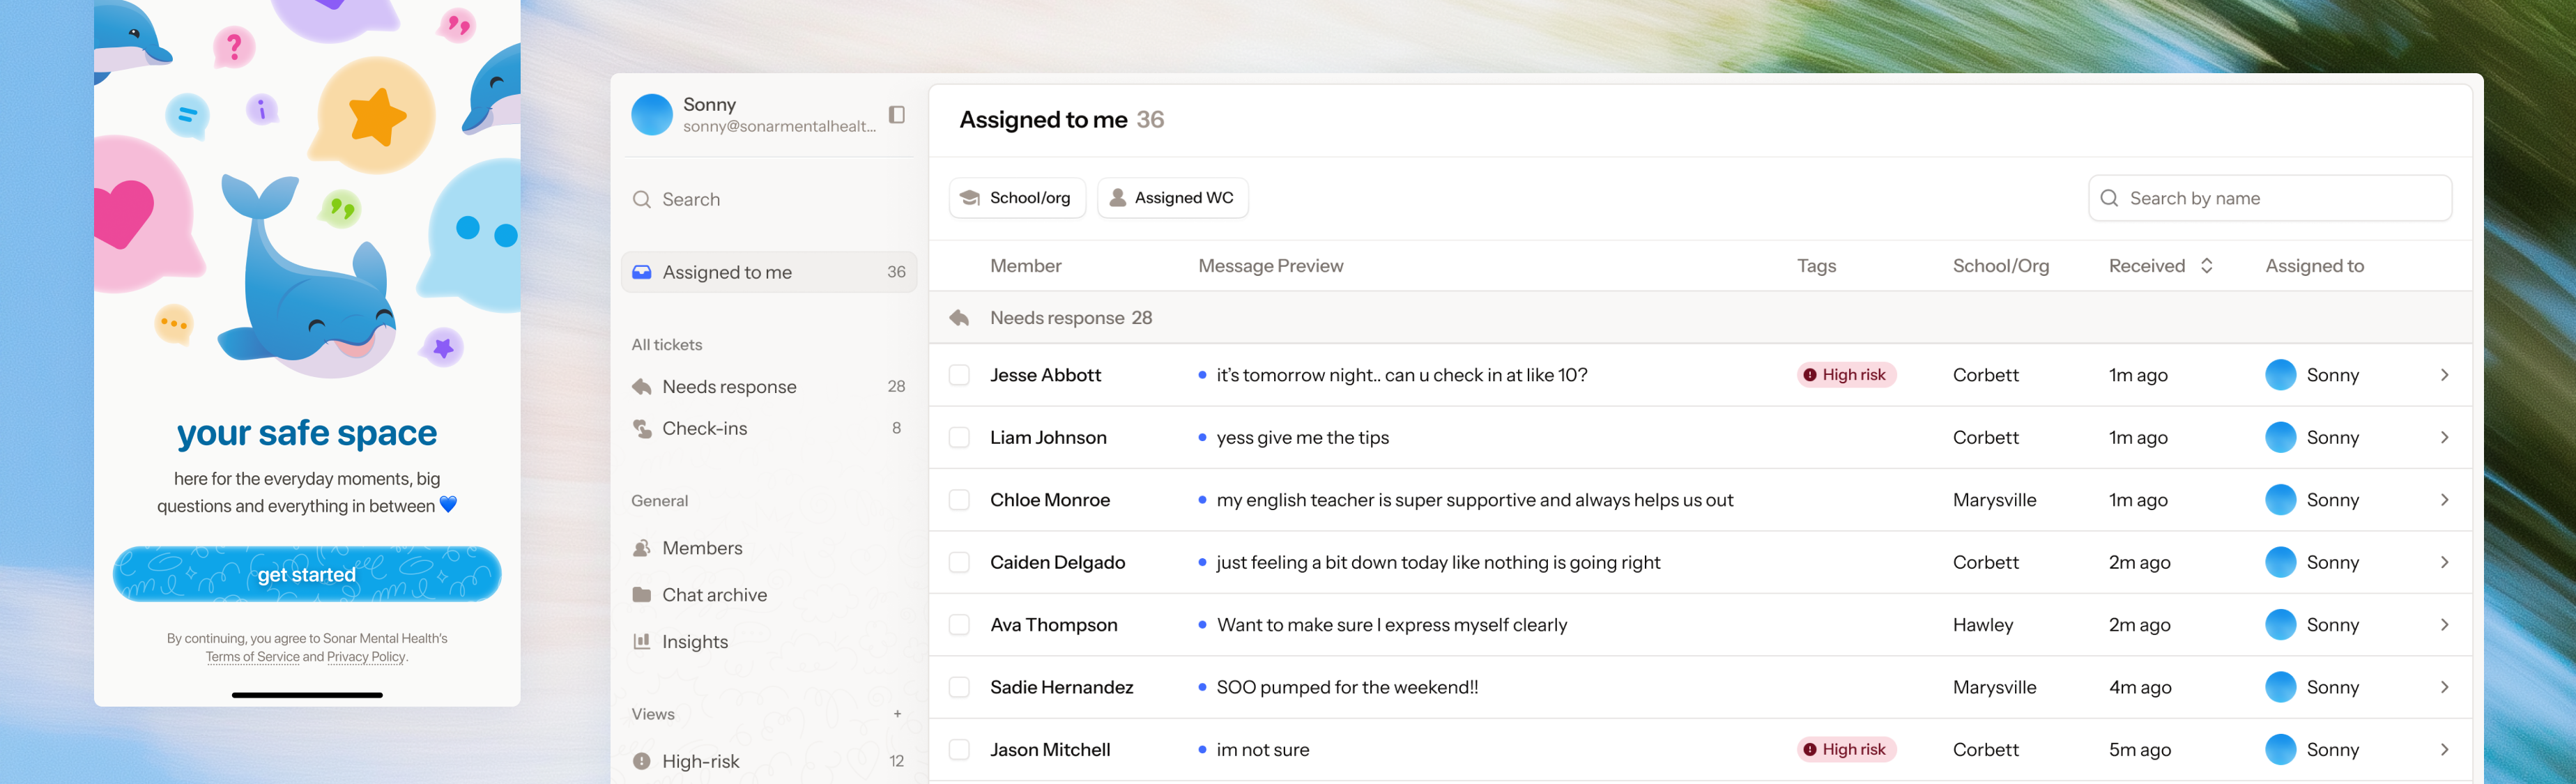Select Assigned to me in sidebar
This screenshot has height=784, width=2576.
(x=768, y=272)
